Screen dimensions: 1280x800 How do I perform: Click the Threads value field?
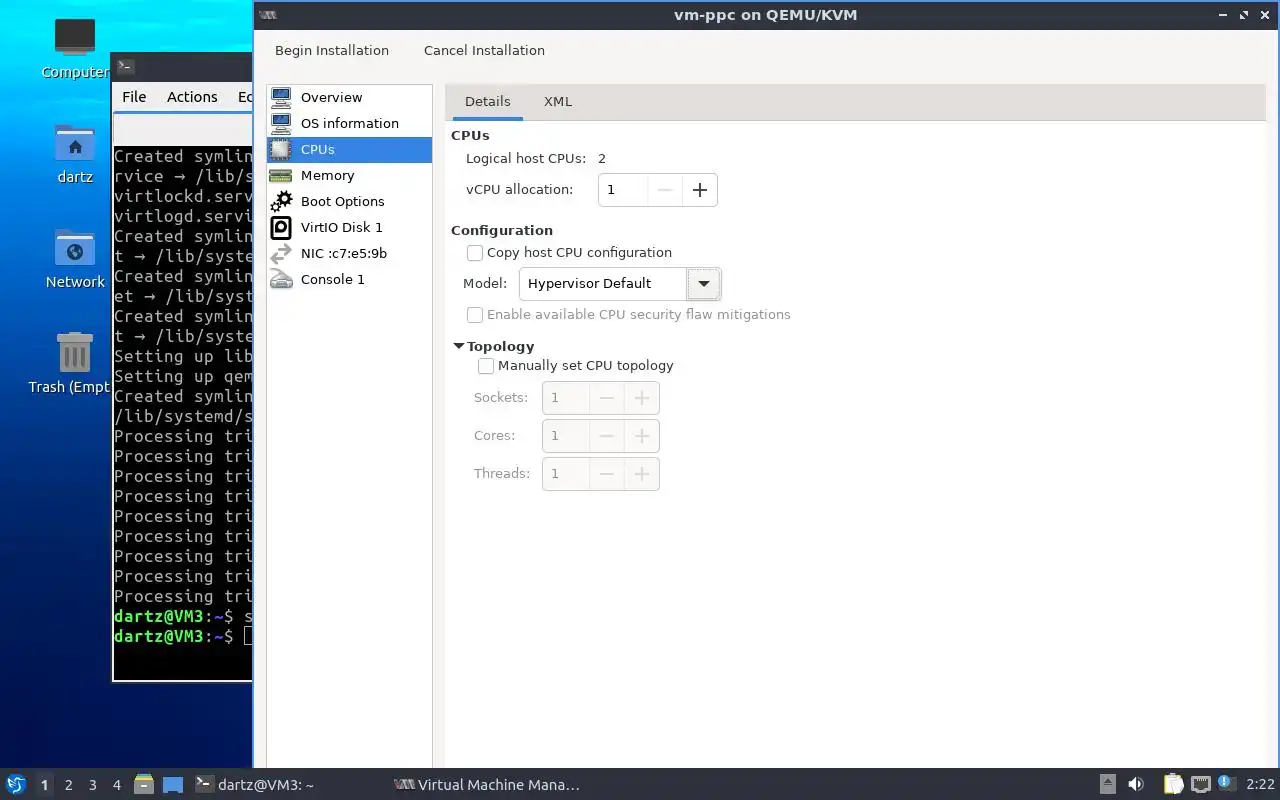click(566, 474)
